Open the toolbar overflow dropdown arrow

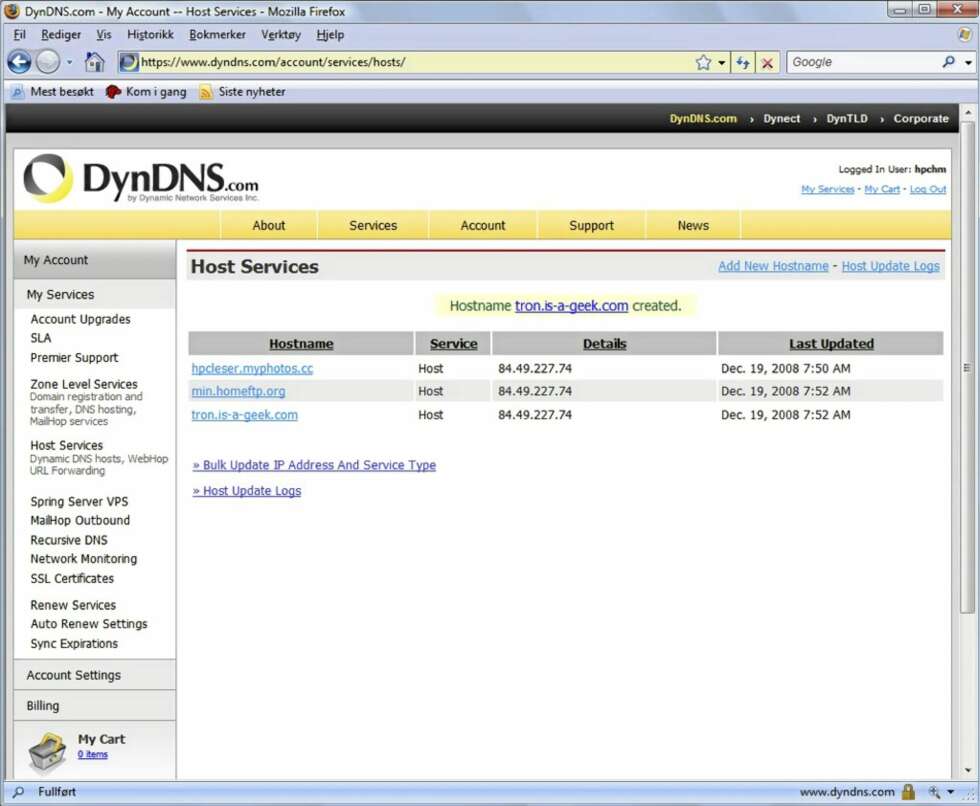[969, 62]
